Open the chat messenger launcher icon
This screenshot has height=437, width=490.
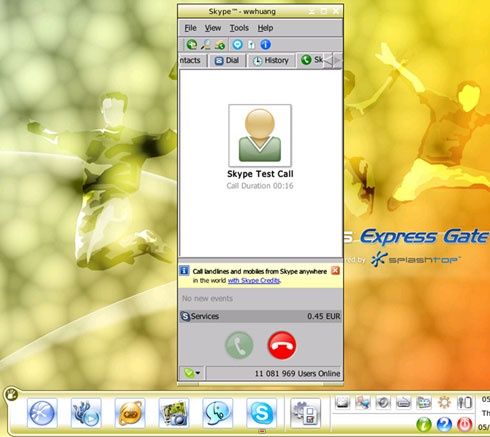(217, 413)
